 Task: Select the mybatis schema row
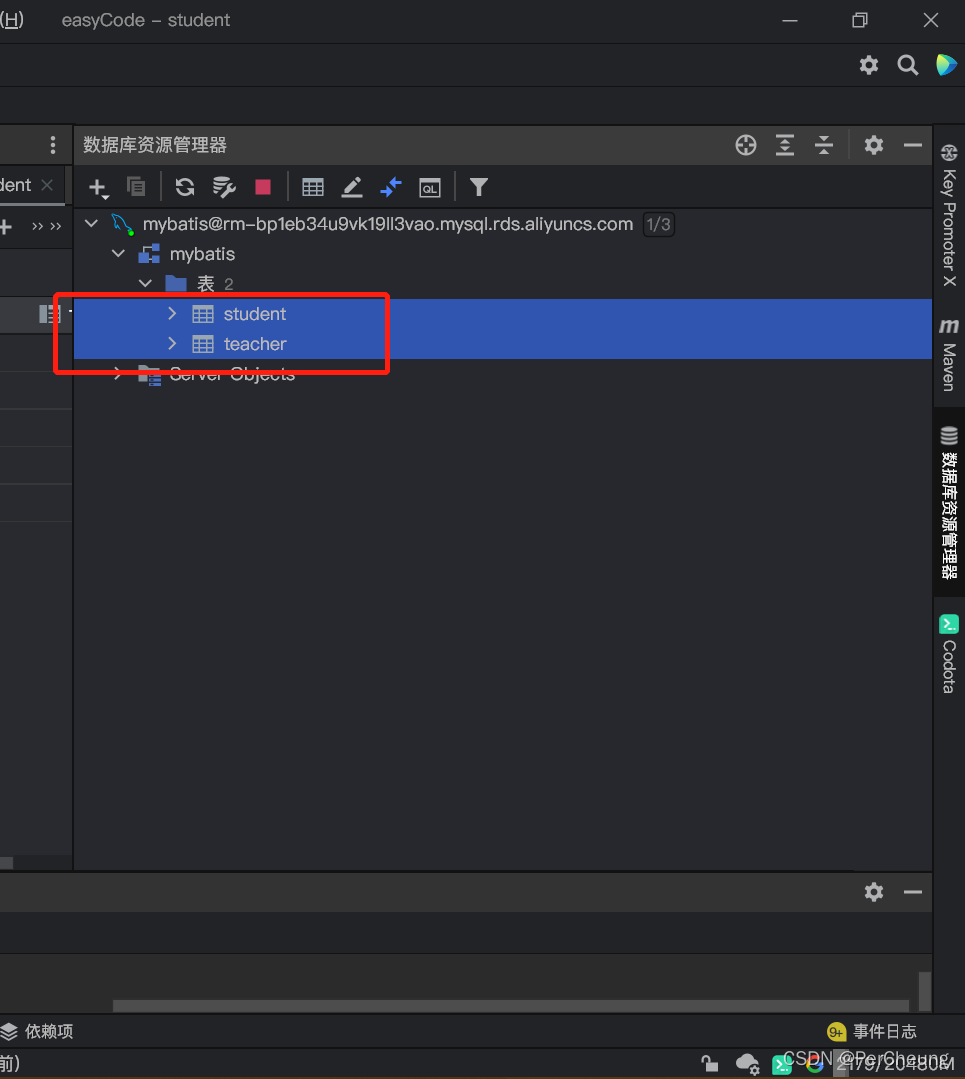[x=502, y=254]
